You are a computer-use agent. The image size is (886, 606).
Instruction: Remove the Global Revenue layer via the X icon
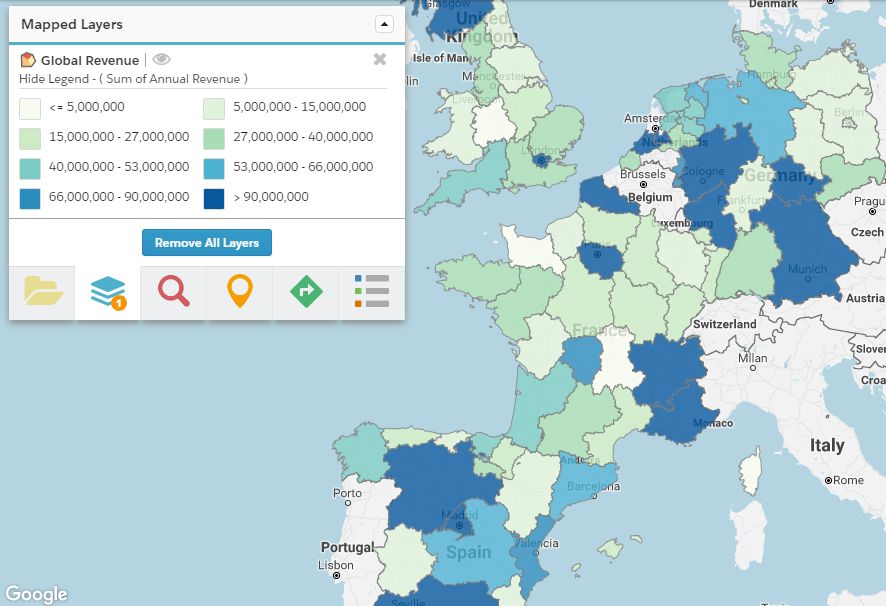click(379, 59)
